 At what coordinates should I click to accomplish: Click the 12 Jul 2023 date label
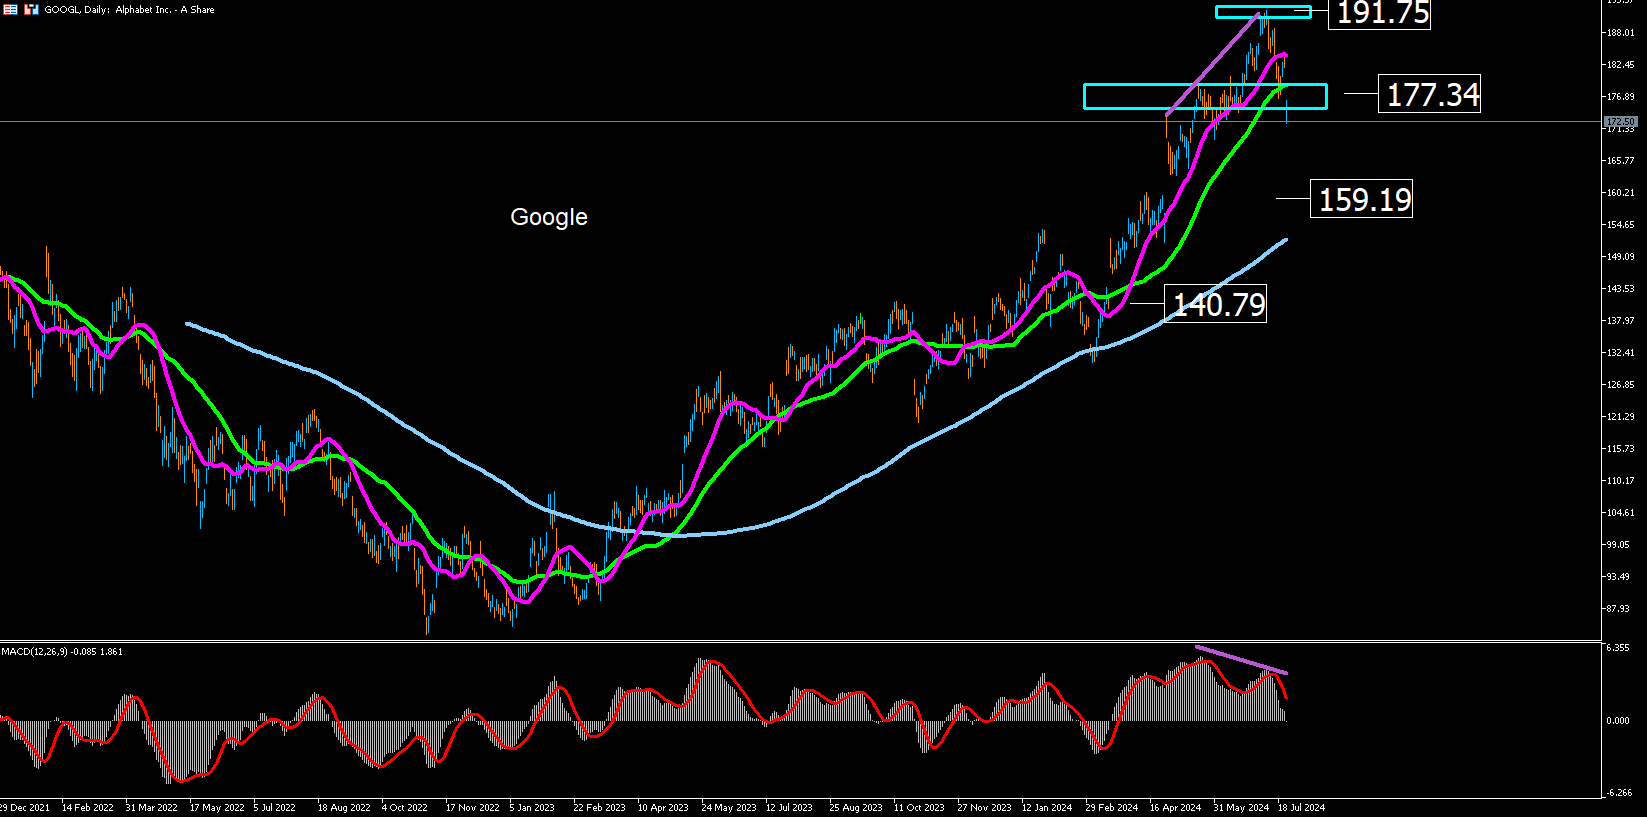[x=789, y=807]
